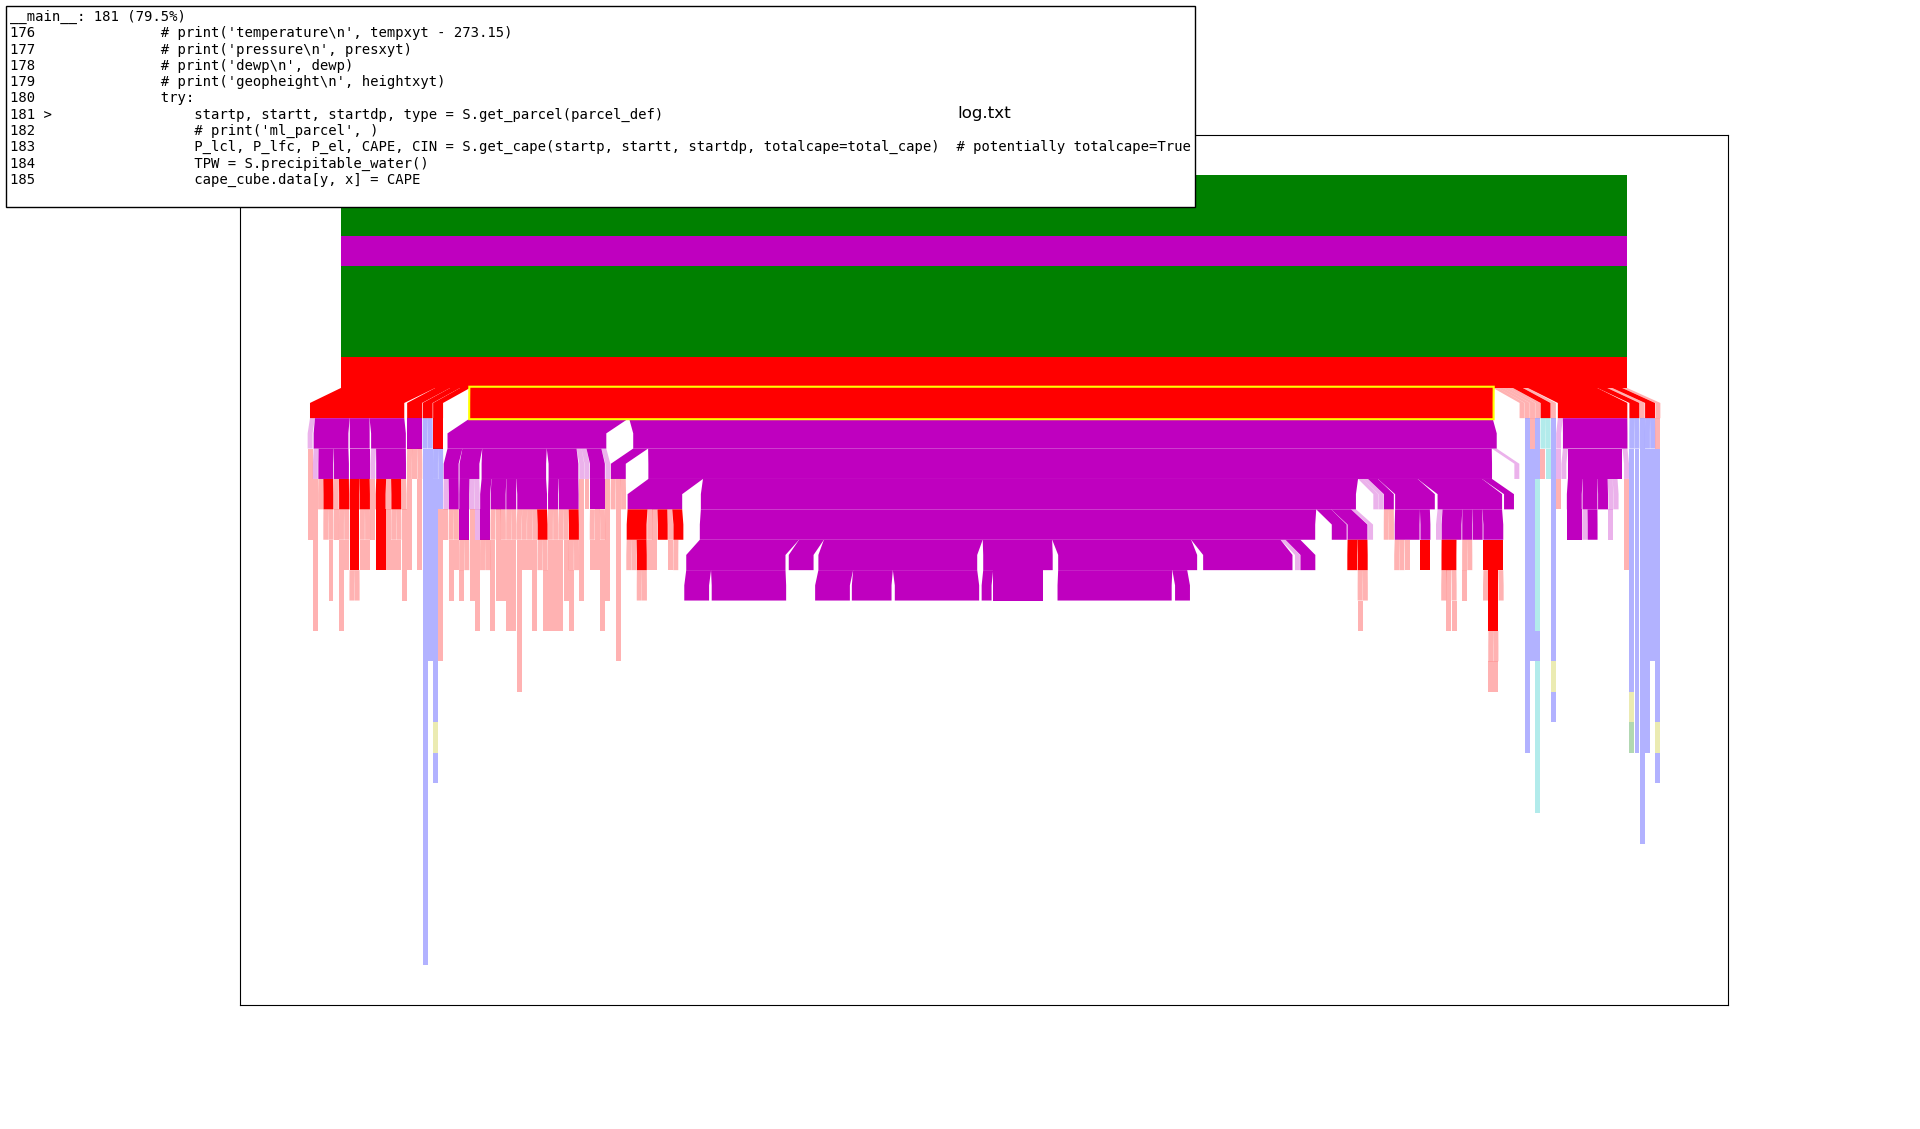Image resolution: width=1920 pixels, height=1129 pixels.
Task: Click the thin magenta band between green bars
Action: click(x=983, y=250)
